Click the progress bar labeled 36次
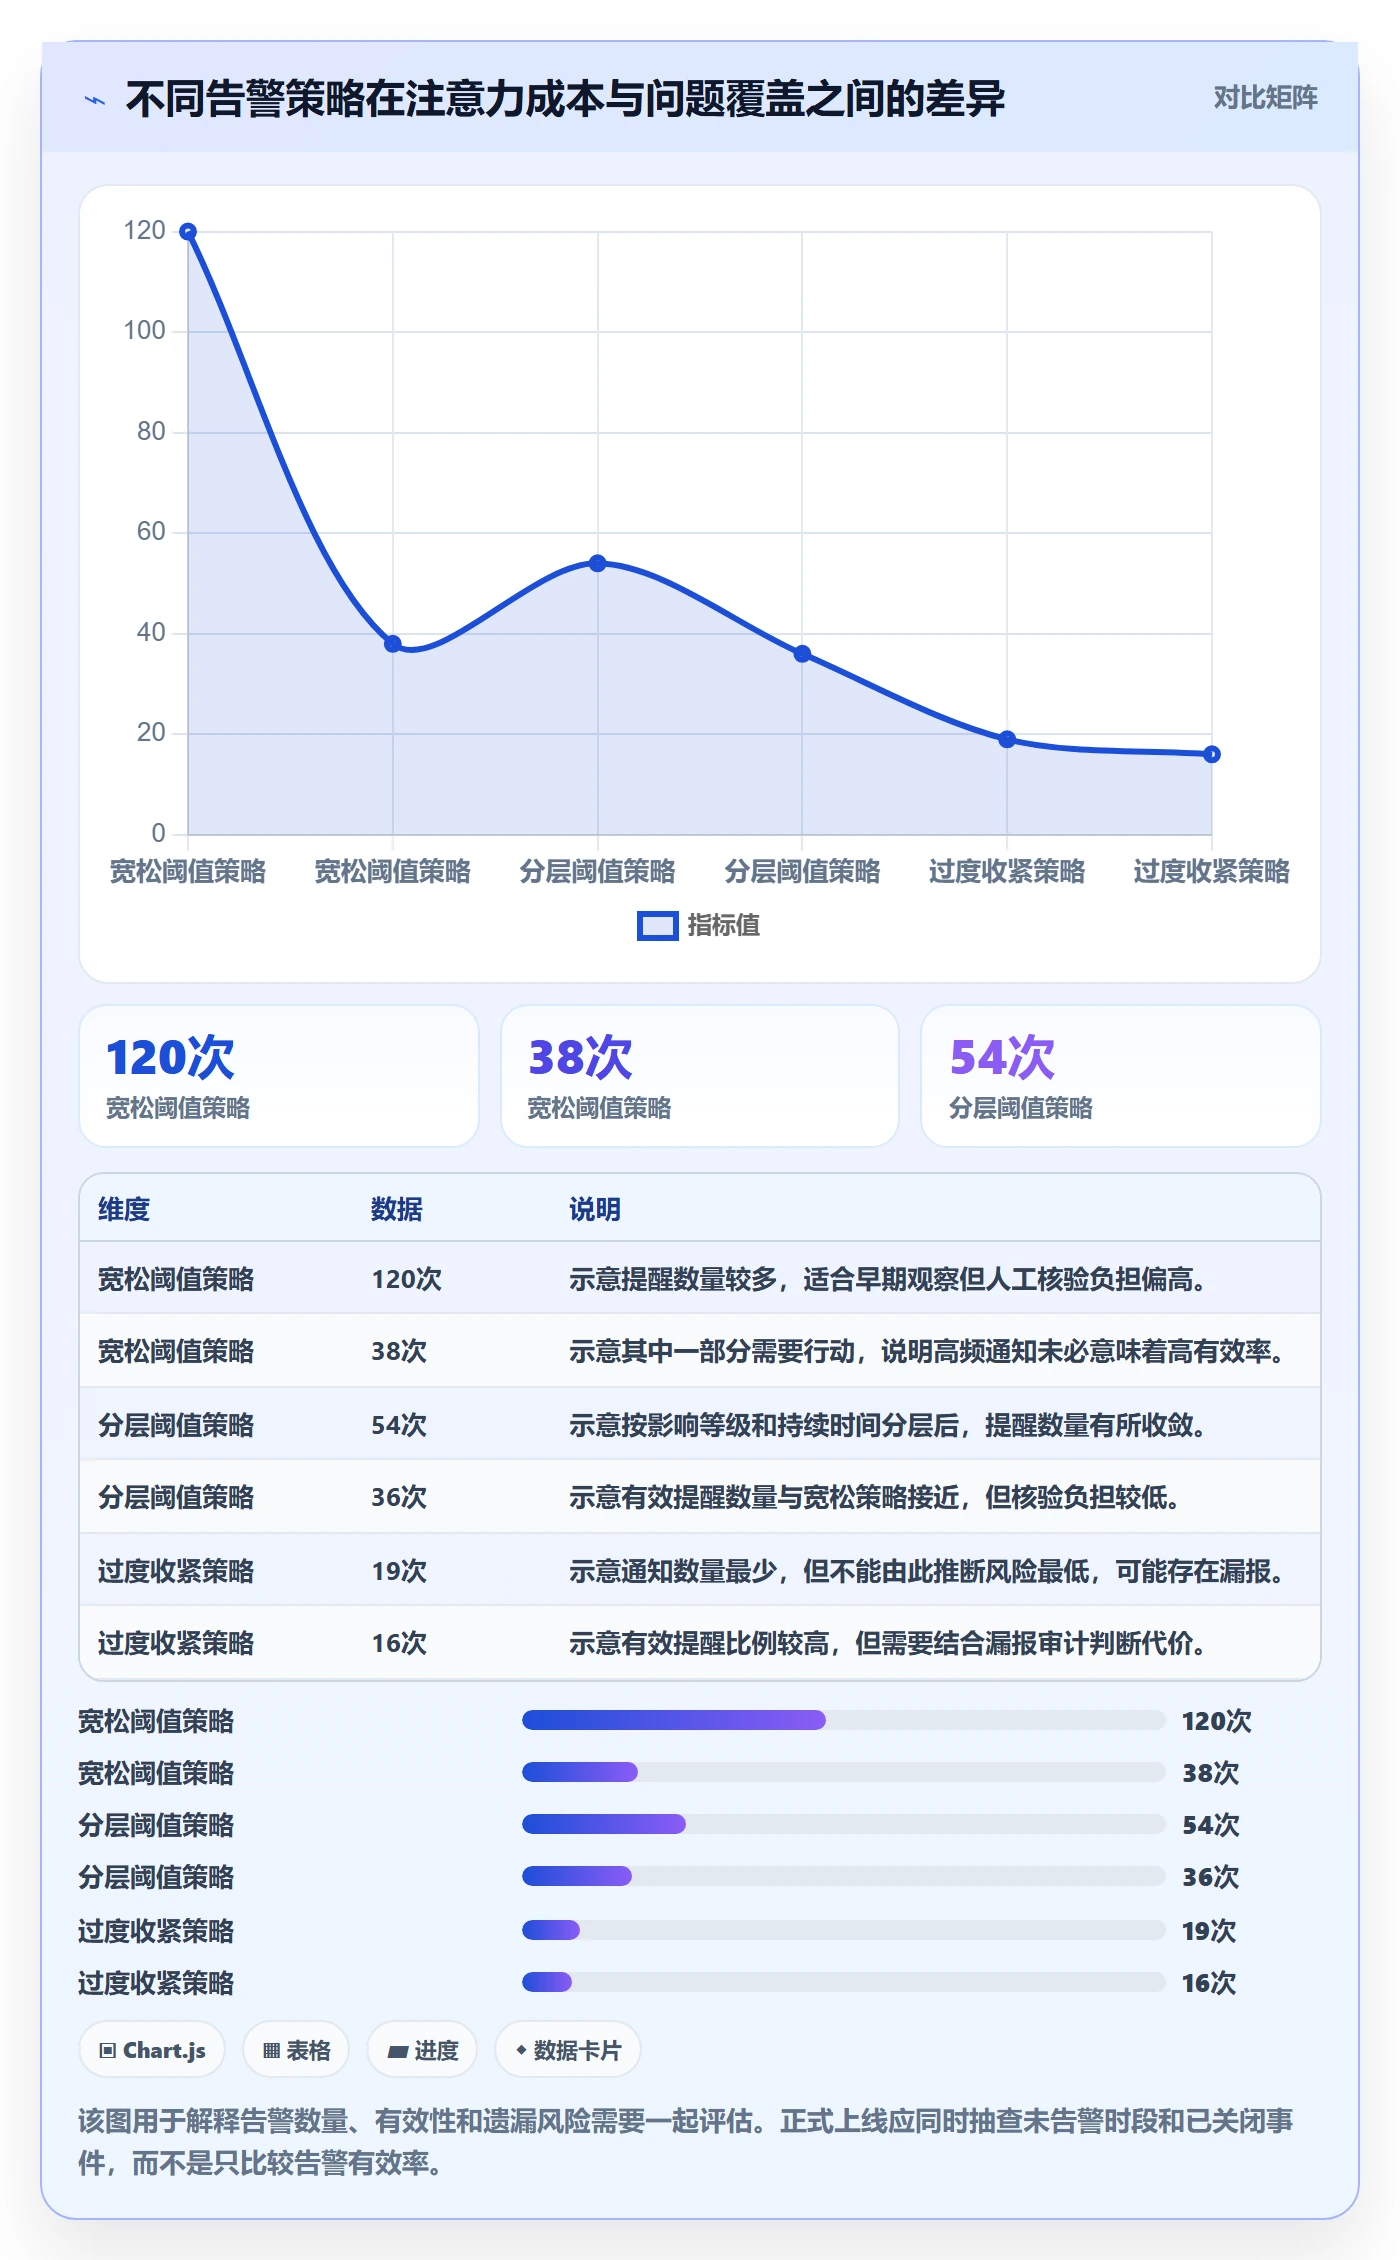The width and height of the screenshot is (1400, 2260). click(x=843, y=1876)
